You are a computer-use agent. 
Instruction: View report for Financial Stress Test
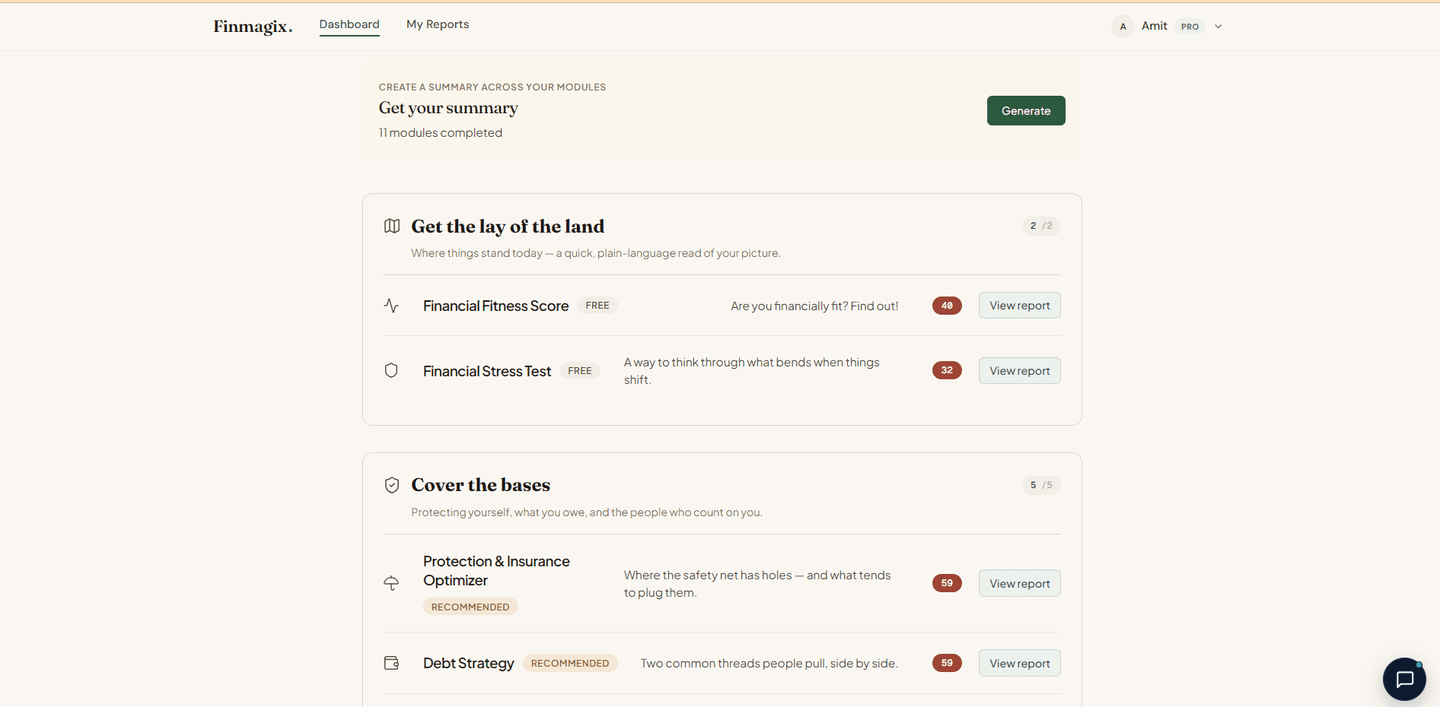[1019, 370]
